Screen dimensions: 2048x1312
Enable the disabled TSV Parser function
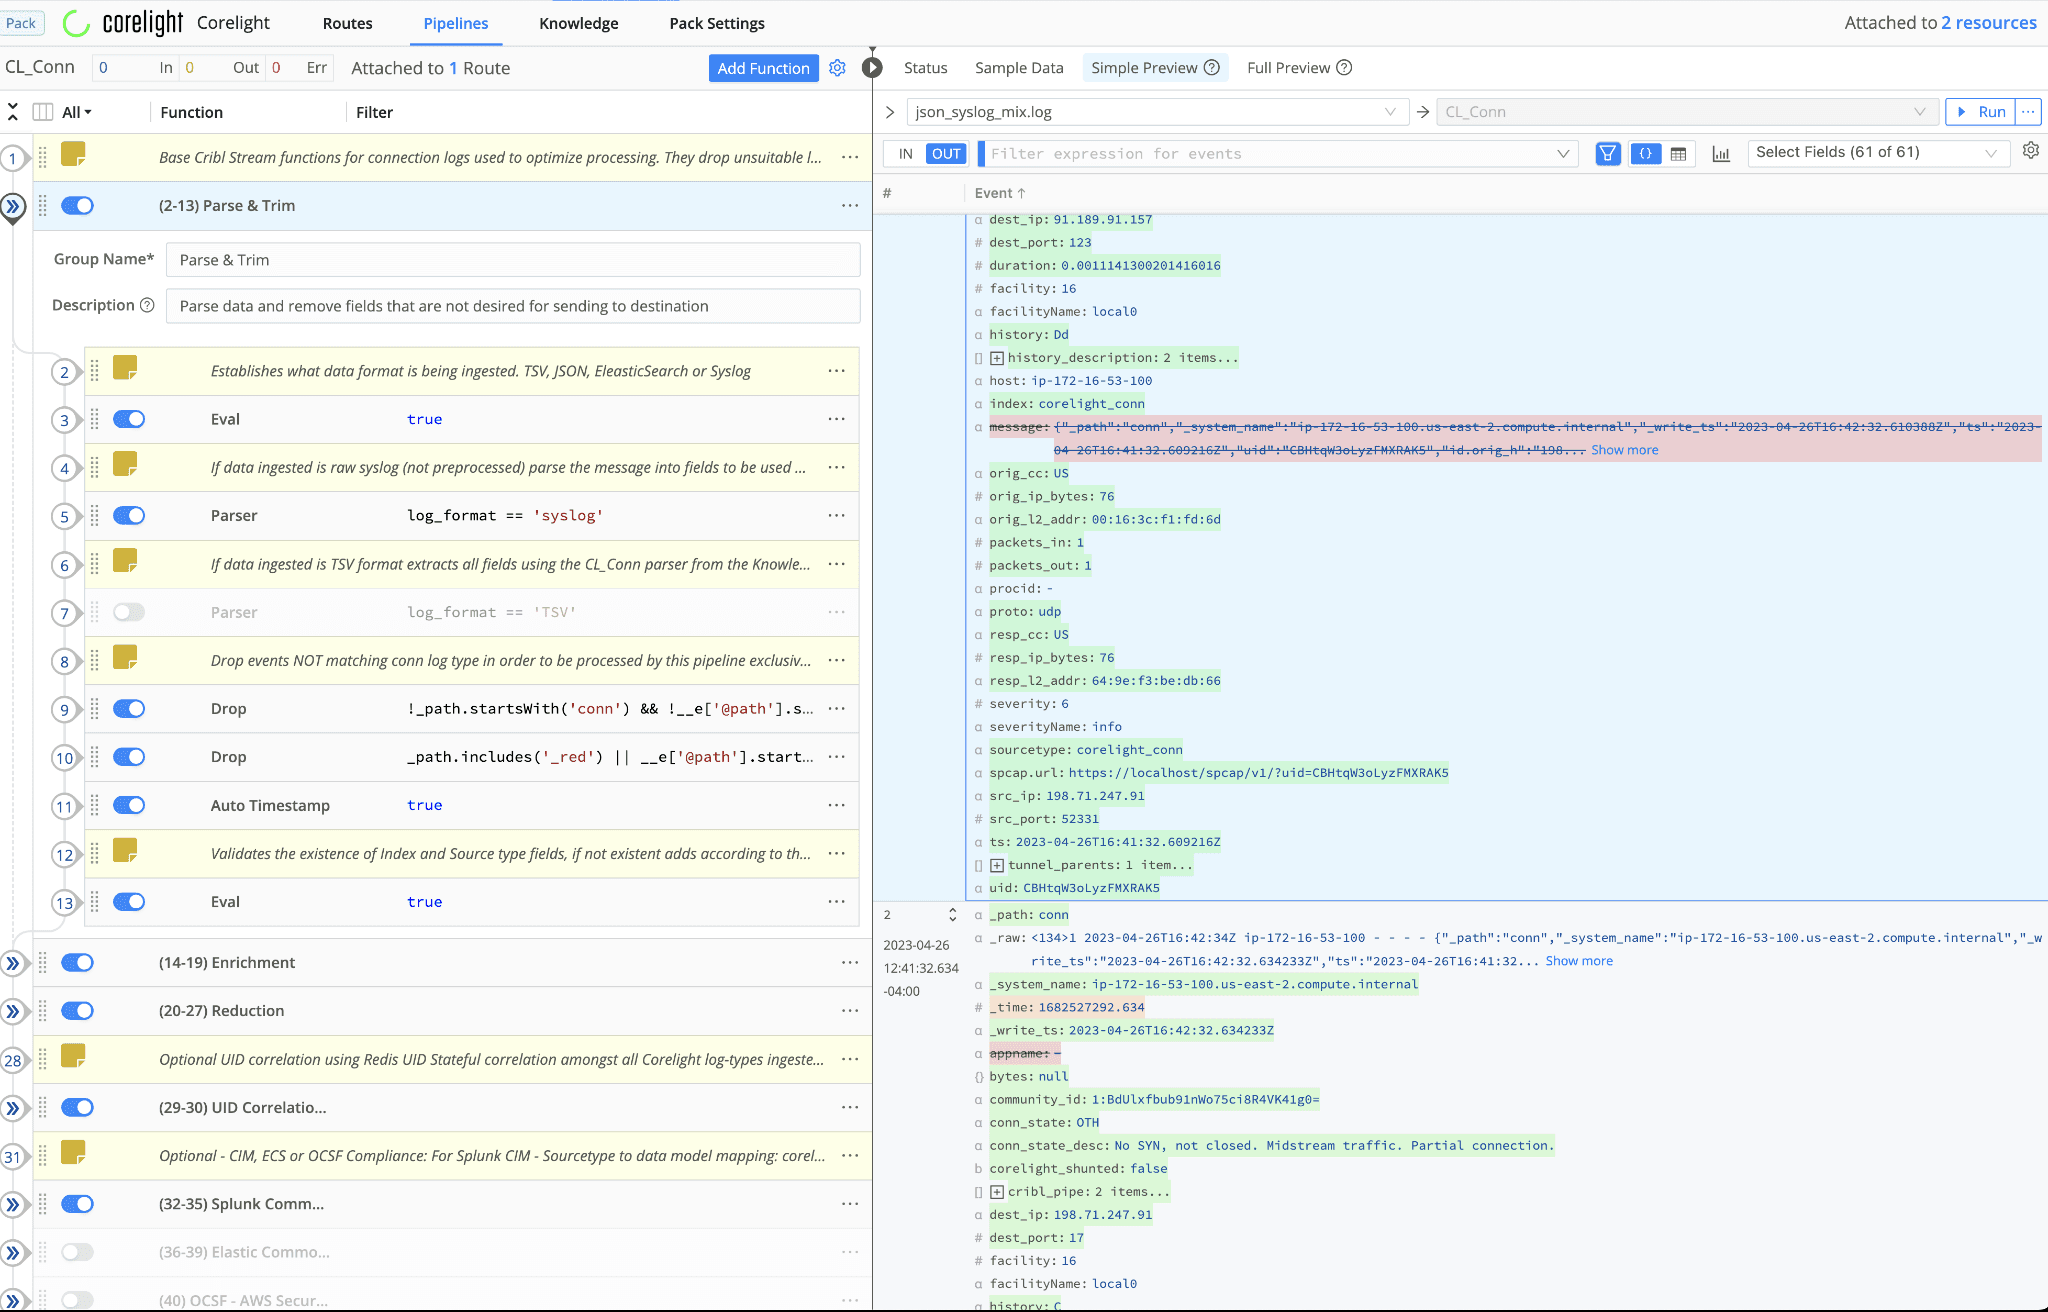click(129, 612)
